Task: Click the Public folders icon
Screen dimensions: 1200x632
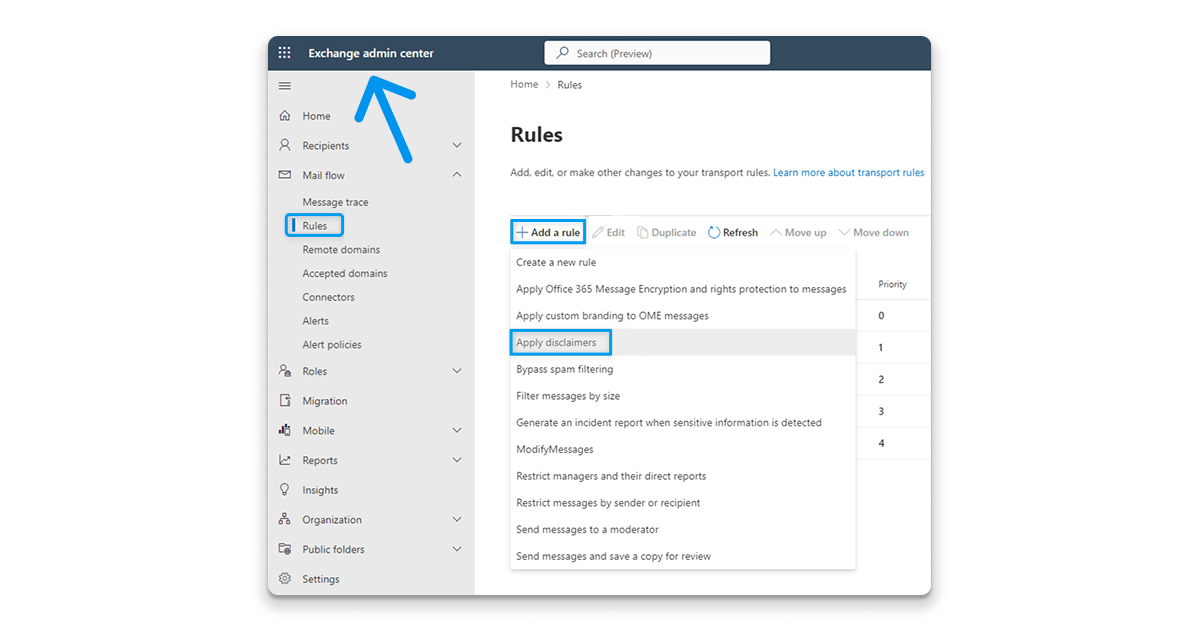Action: pyautogui.click(x=285, y=549)
